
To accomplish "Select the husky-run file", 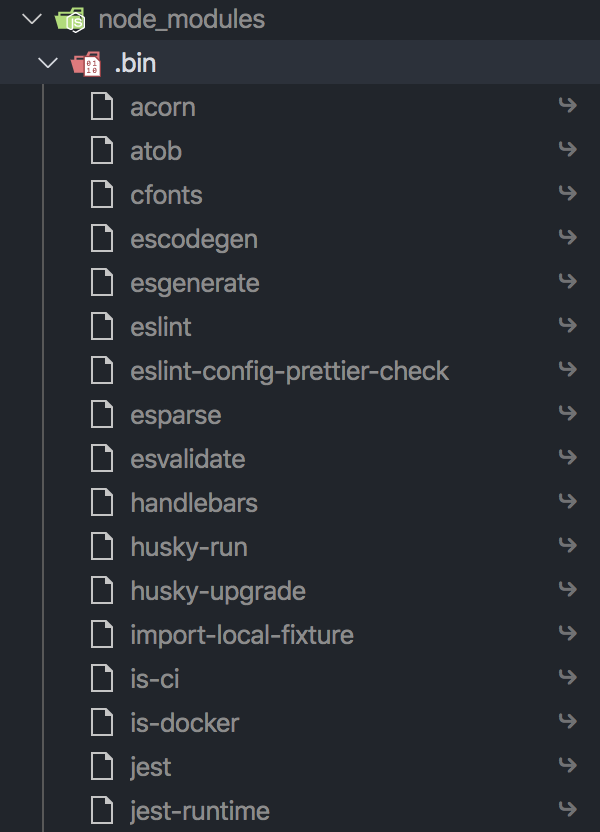I will (300, 547).
